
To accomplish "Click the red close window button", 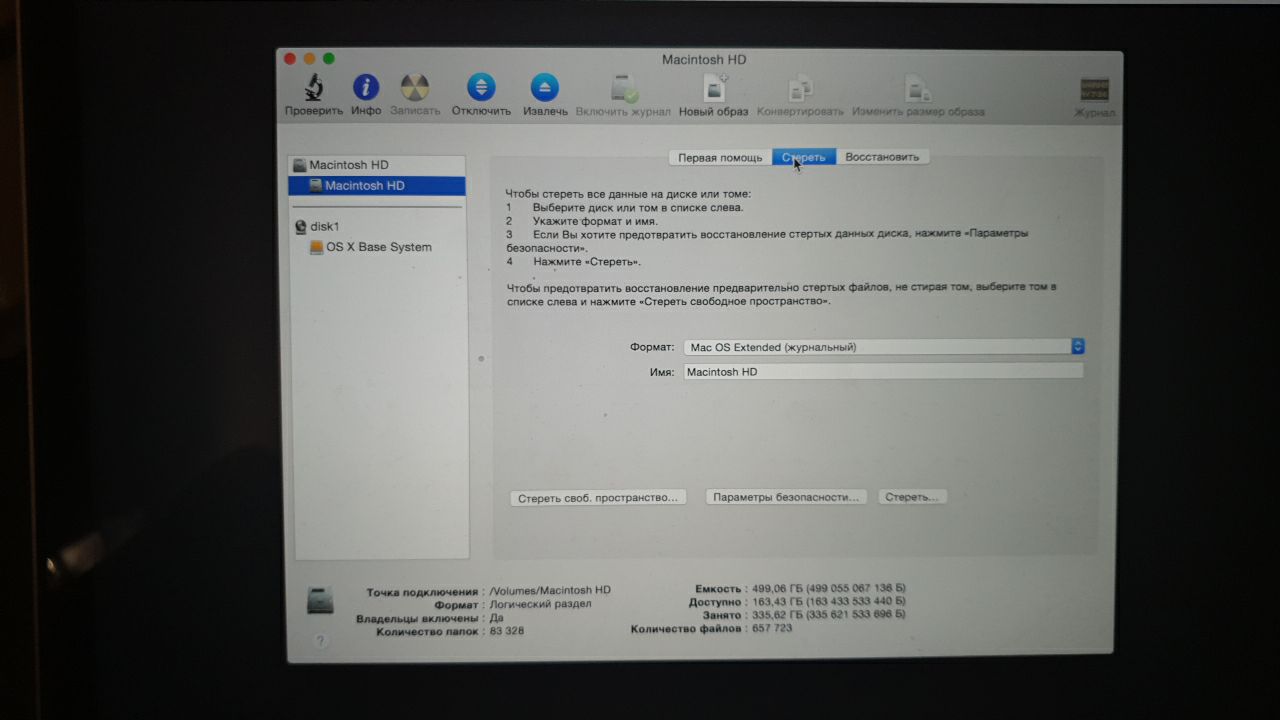I will (x=291, y=59).
